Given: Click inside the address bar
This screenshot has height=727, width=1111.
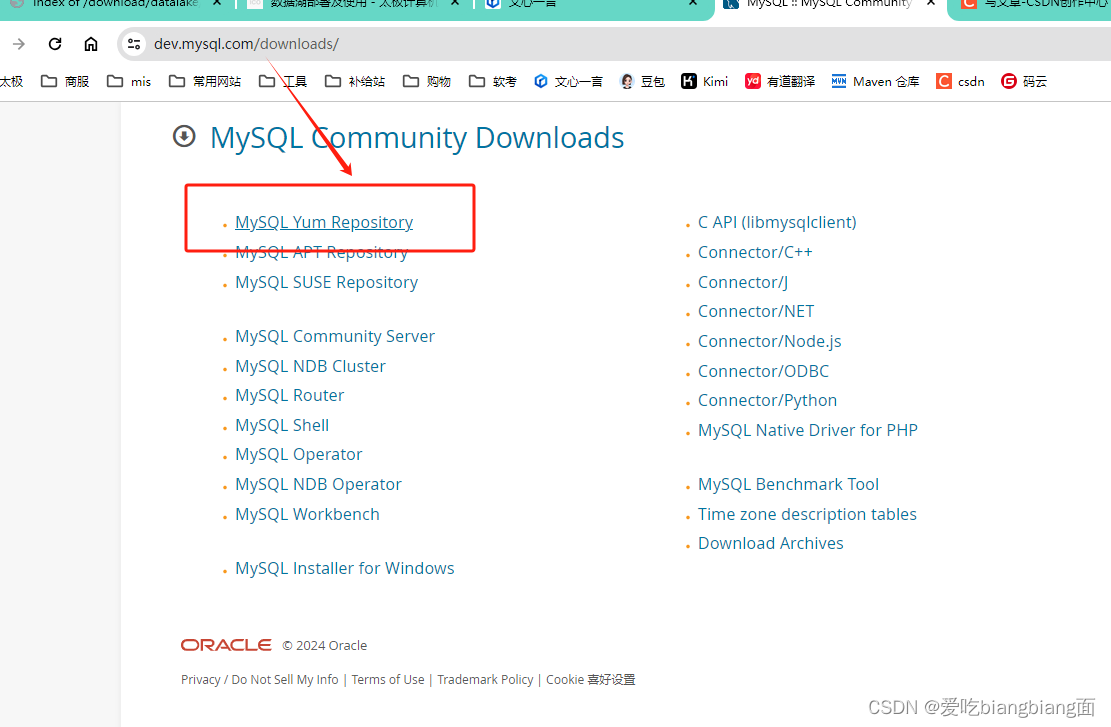Looking at the screenshot, I should pyautogui.click(x=300, y=44).
